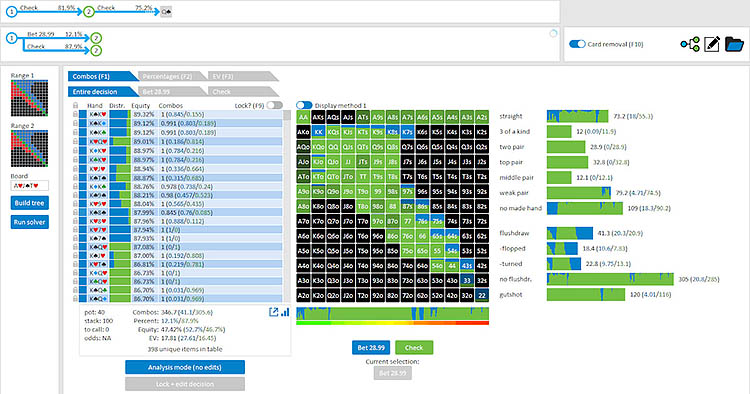
Task: Click the Build tree button
Action: [30, 203]
